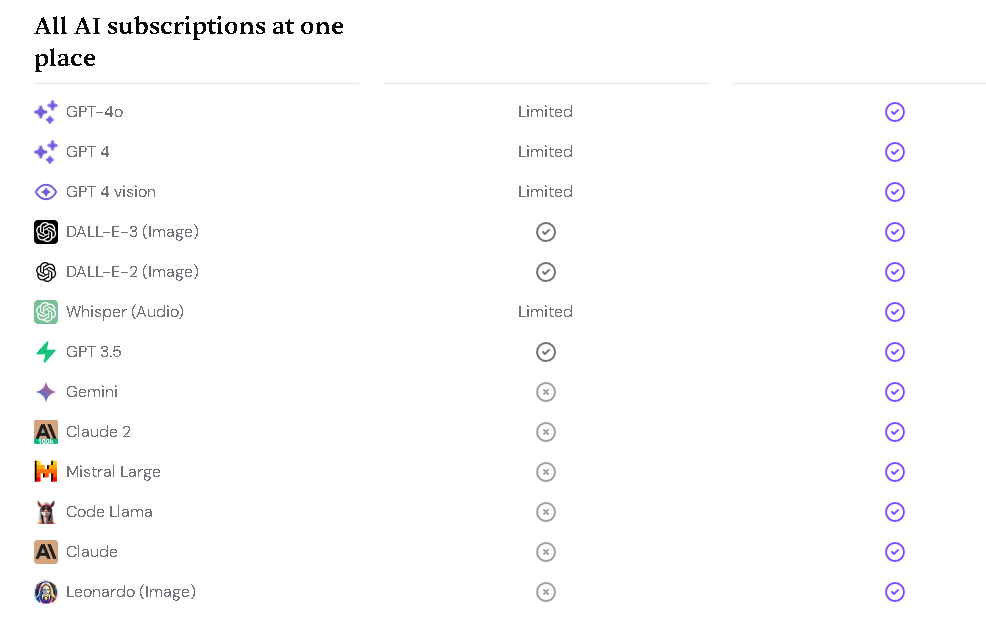Viewport: 986px width, 637px height.
Task: Click the Mistral Large logo icon
Action: (x=46, y=472)
